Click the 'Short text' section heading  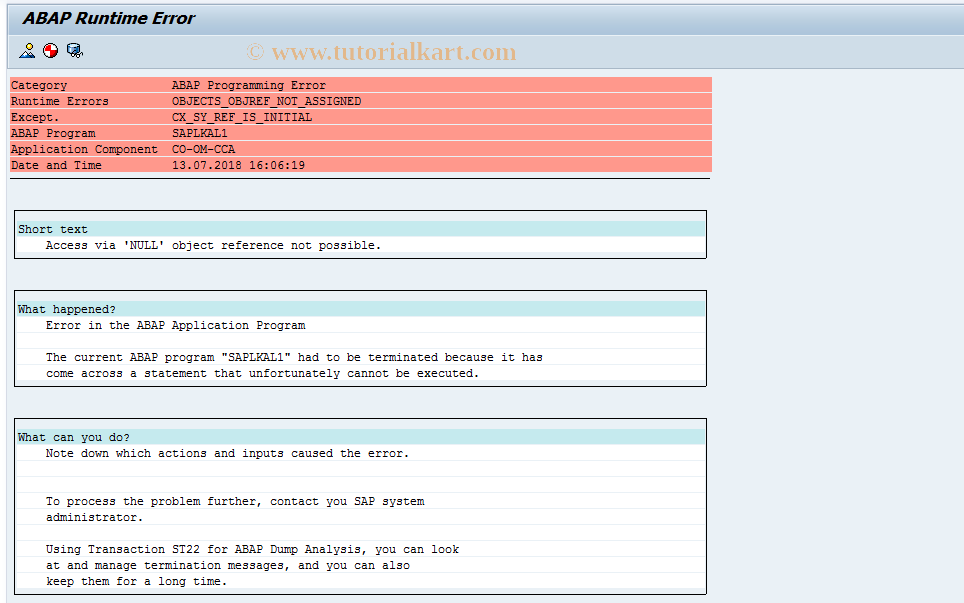click(x=53, y=229)
